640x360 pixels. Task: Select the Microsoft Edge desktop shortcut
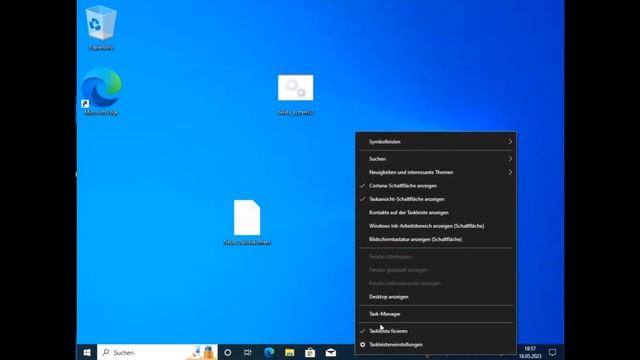pos(101,92)
